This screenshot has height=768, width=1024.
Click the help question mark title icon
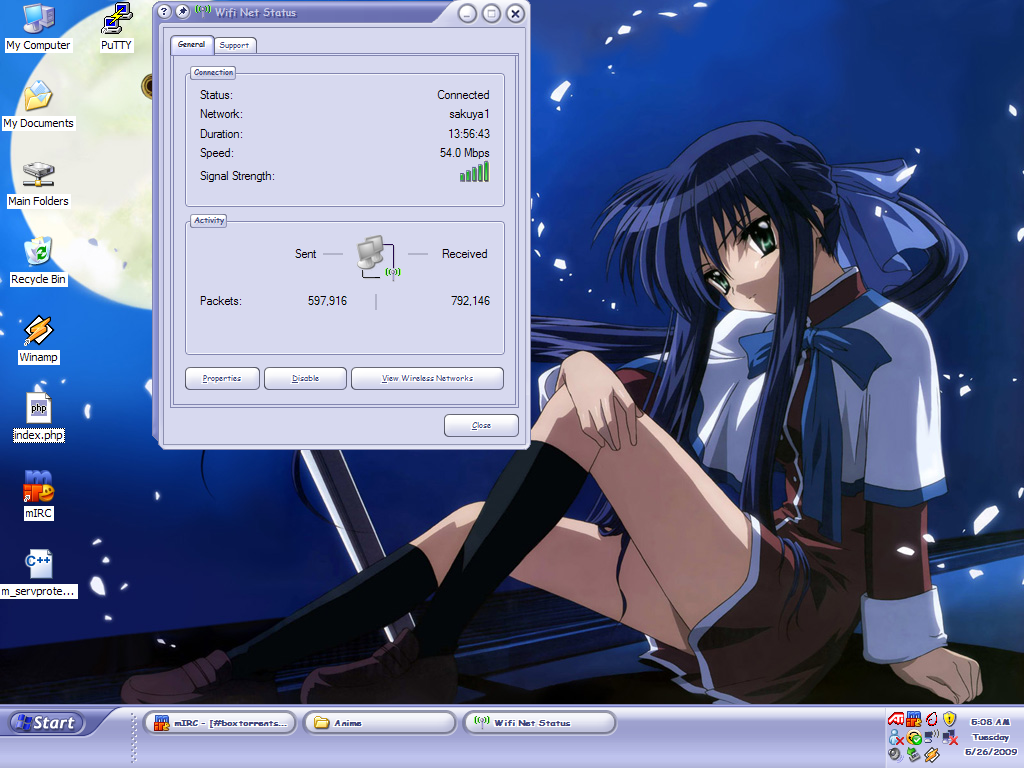164,11
